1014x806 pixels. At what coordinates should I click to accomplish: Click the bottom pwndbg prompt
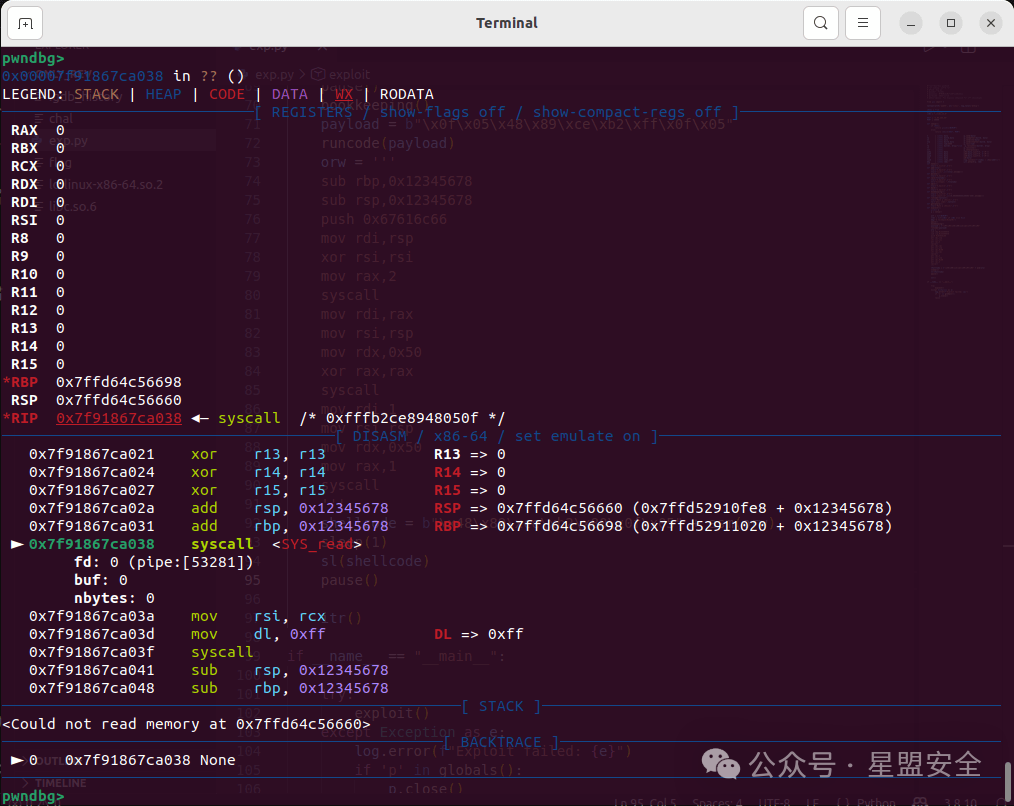[x=33, y=796]
